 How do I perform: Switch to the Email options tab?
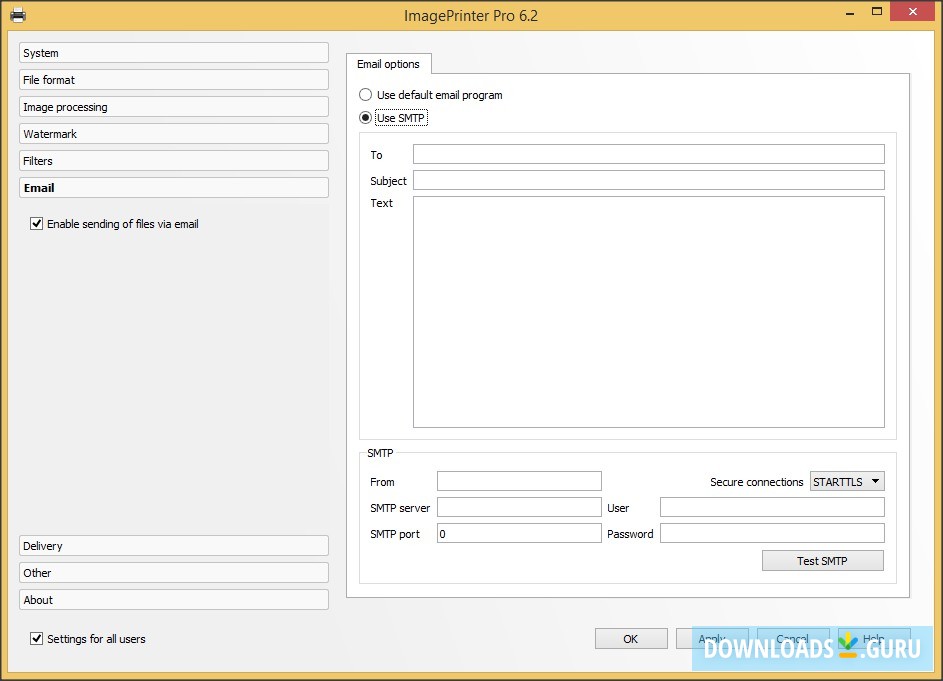[388, 63]
